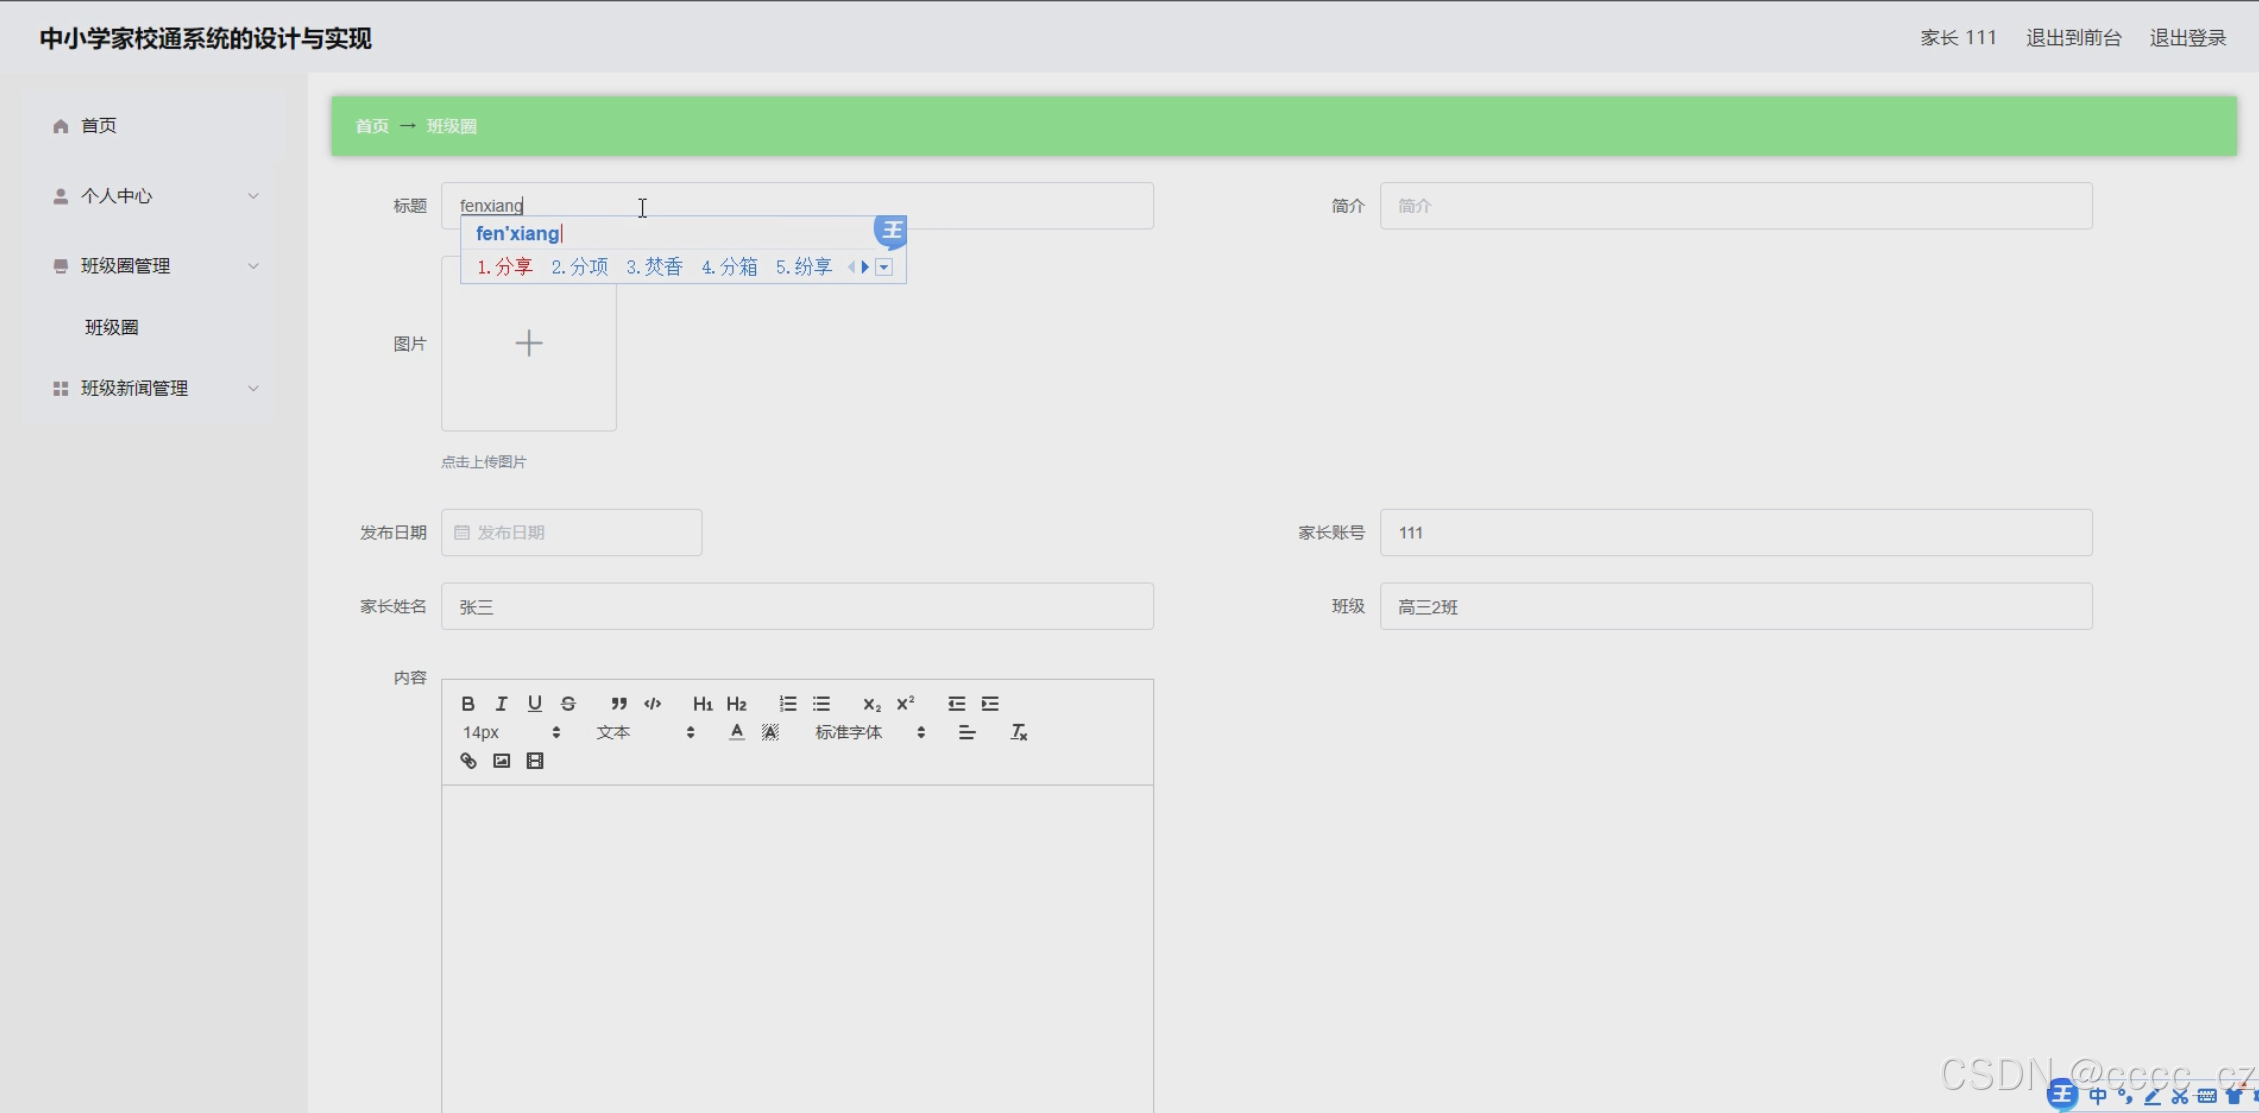The width and height of the screenshot is (2259, 1113).
Task: Insert video using film icon
Action: pos(535,761)
